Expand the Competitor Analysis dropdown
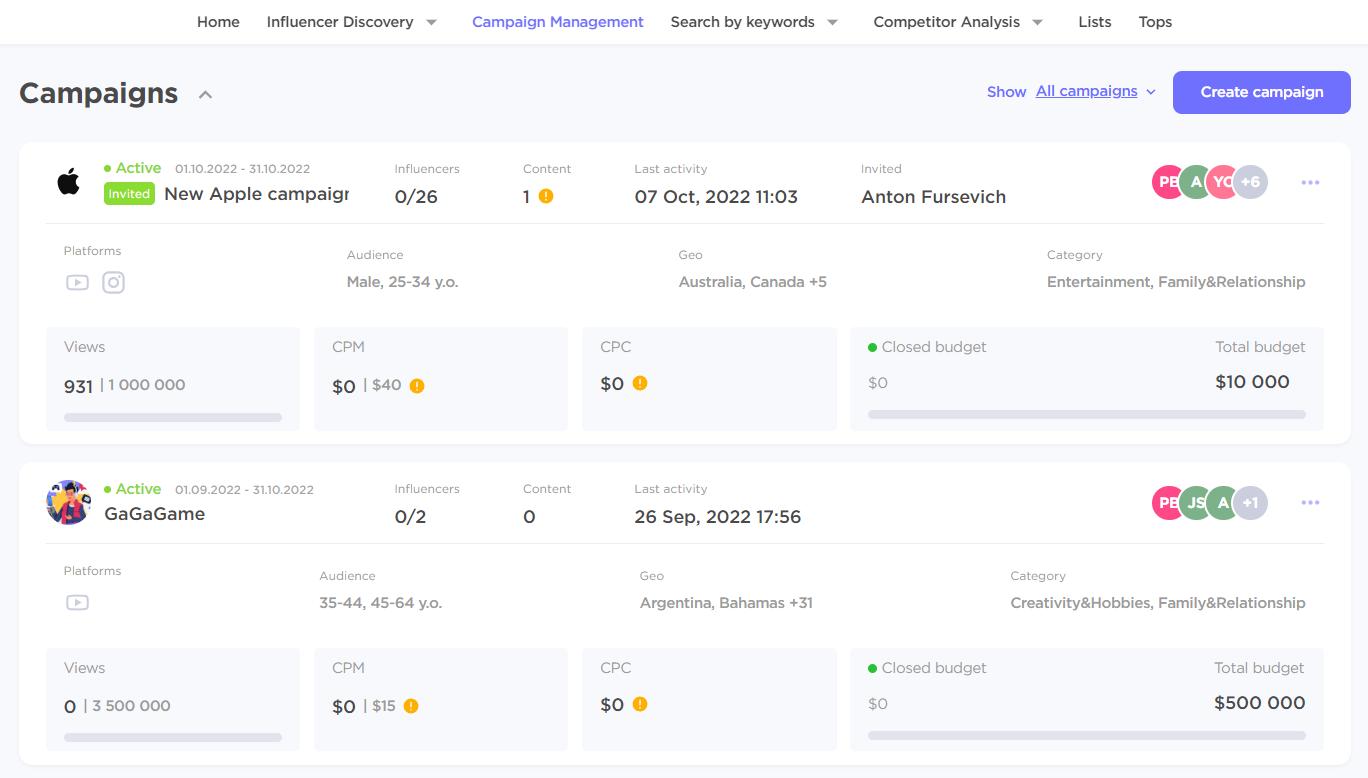 pyautogui.click(x=1037, y=22)
